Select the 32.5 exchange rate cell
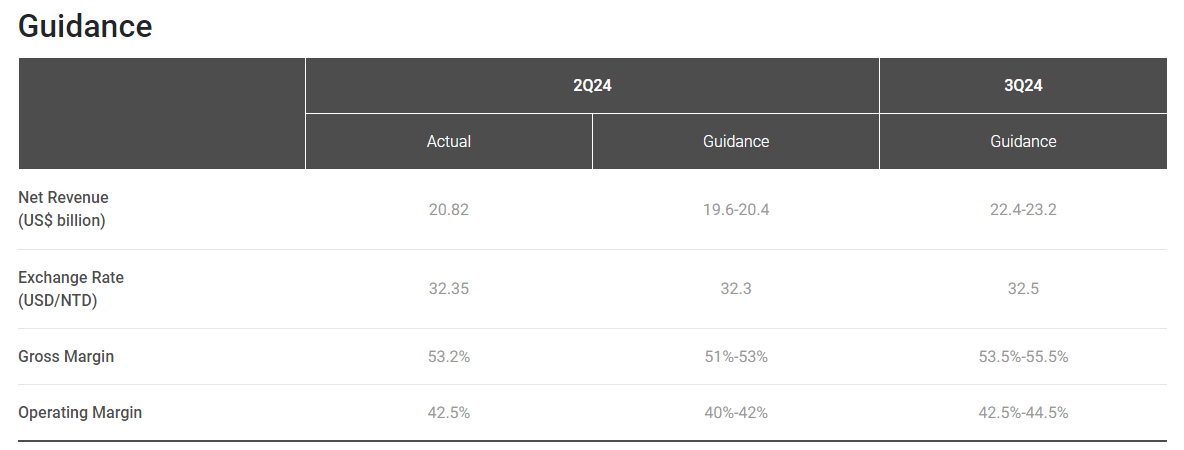 [x=1023, y=289]
